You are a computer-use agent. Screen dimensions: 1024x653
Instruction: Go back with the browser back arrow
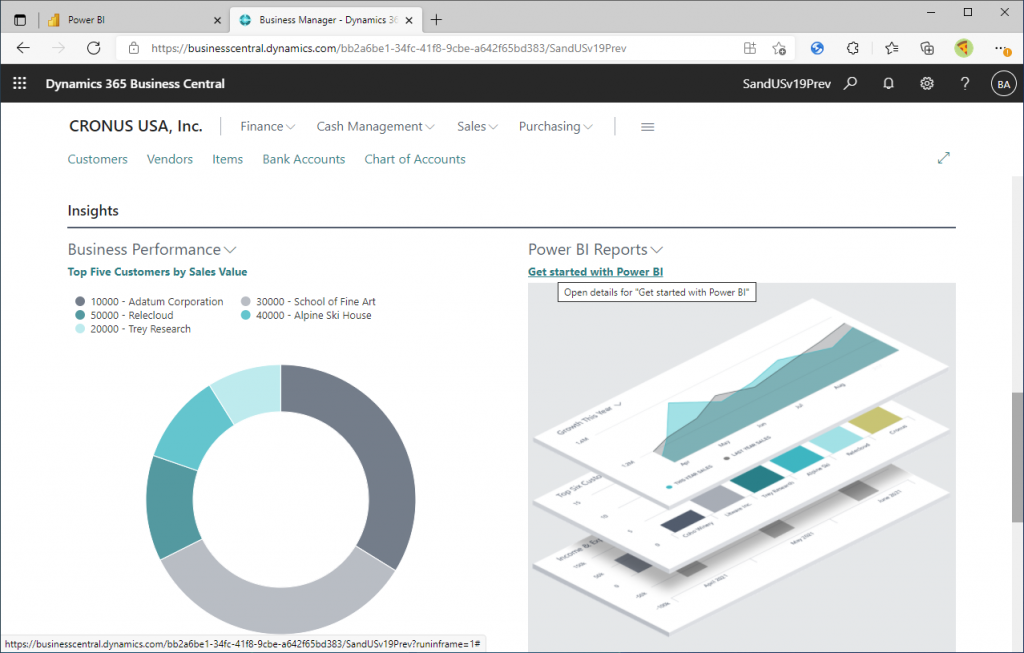pos(24,48)
